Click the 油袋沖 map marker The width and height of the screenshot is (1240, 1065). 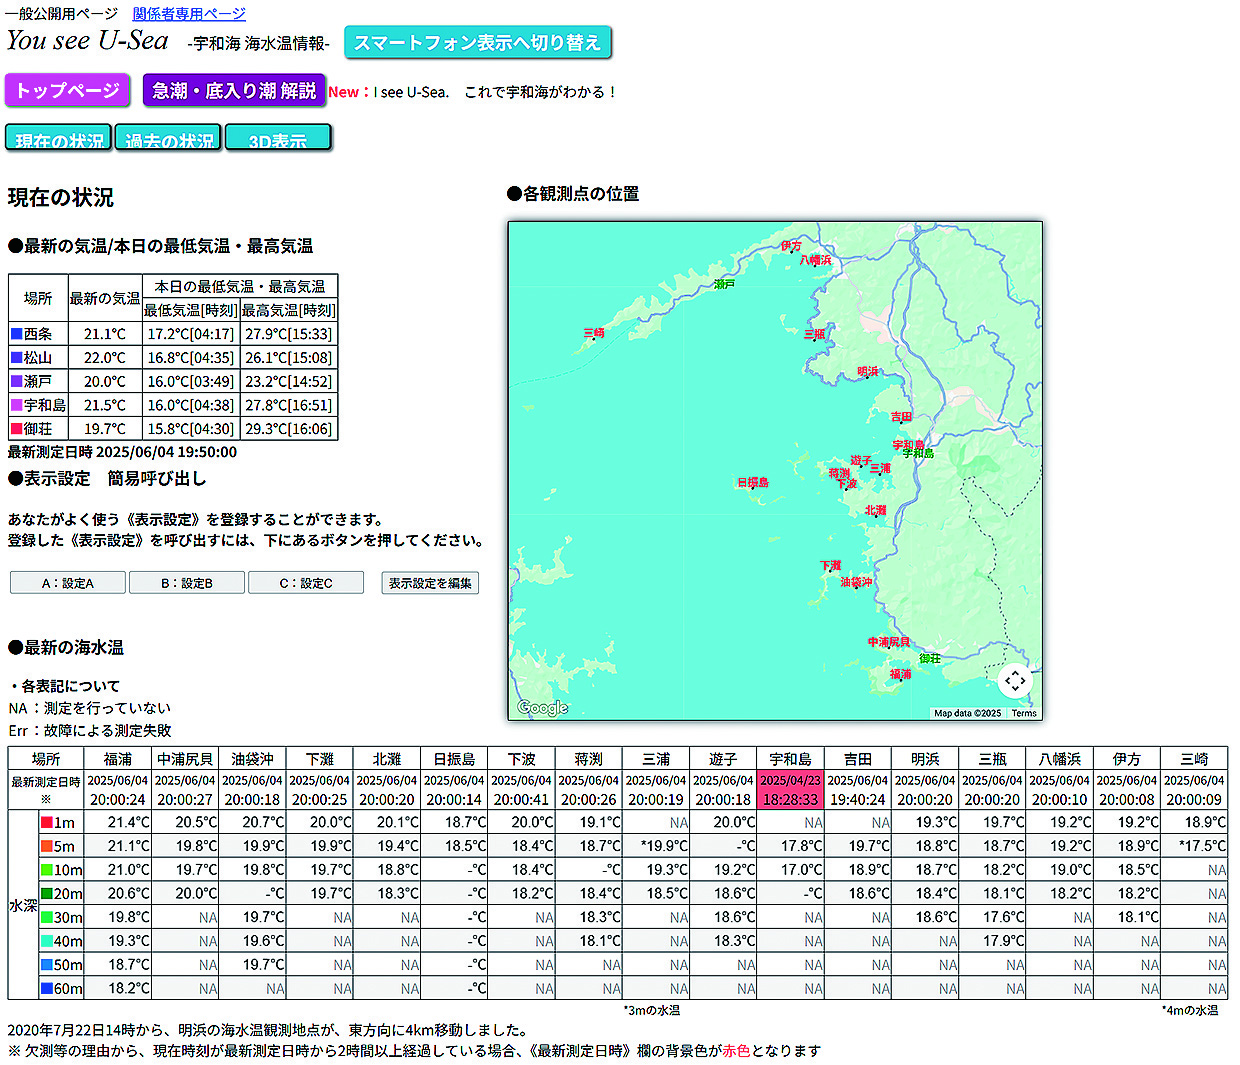point(856,582)
